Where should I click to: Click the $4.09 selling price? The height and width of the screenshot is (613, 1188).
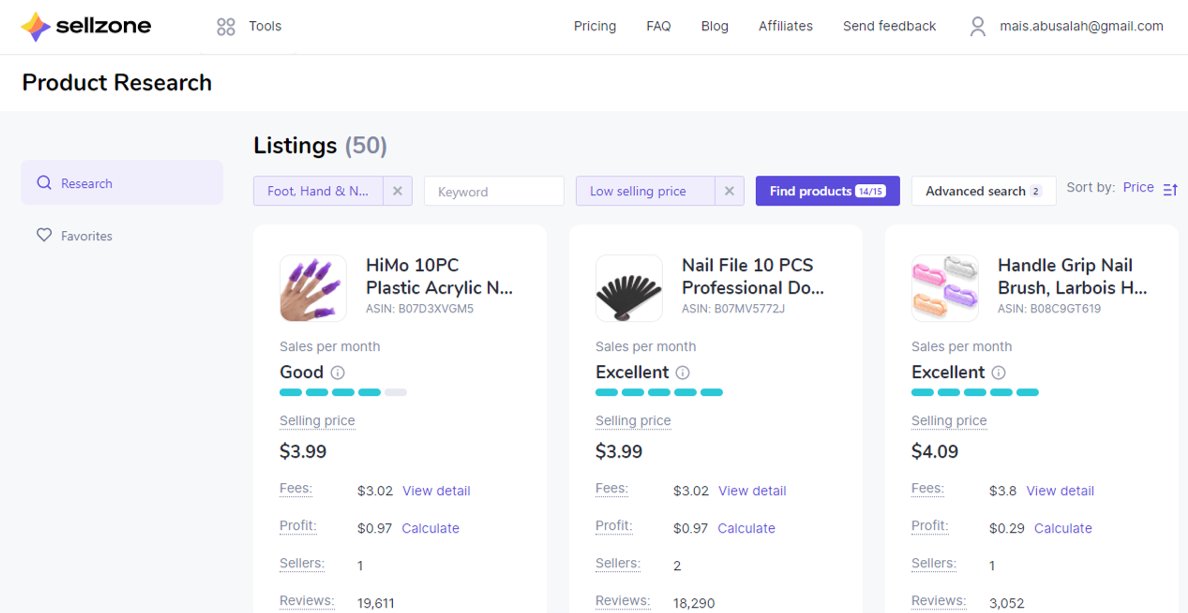935,452
